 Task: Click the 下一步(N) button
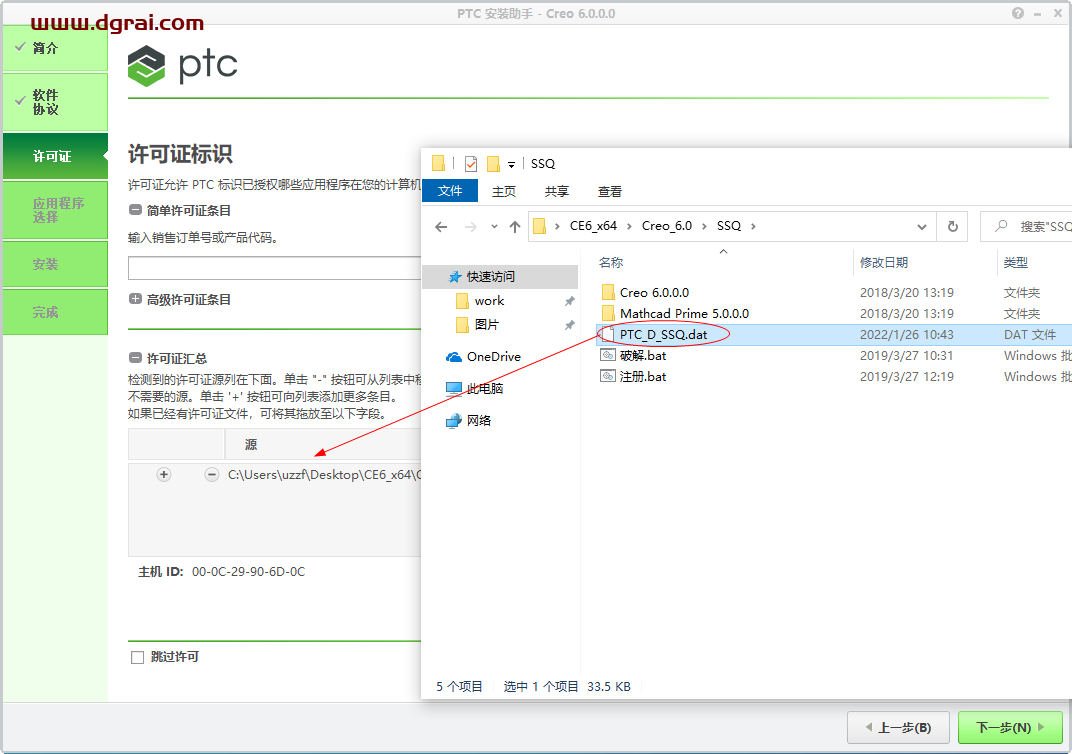pos(1010,727)
